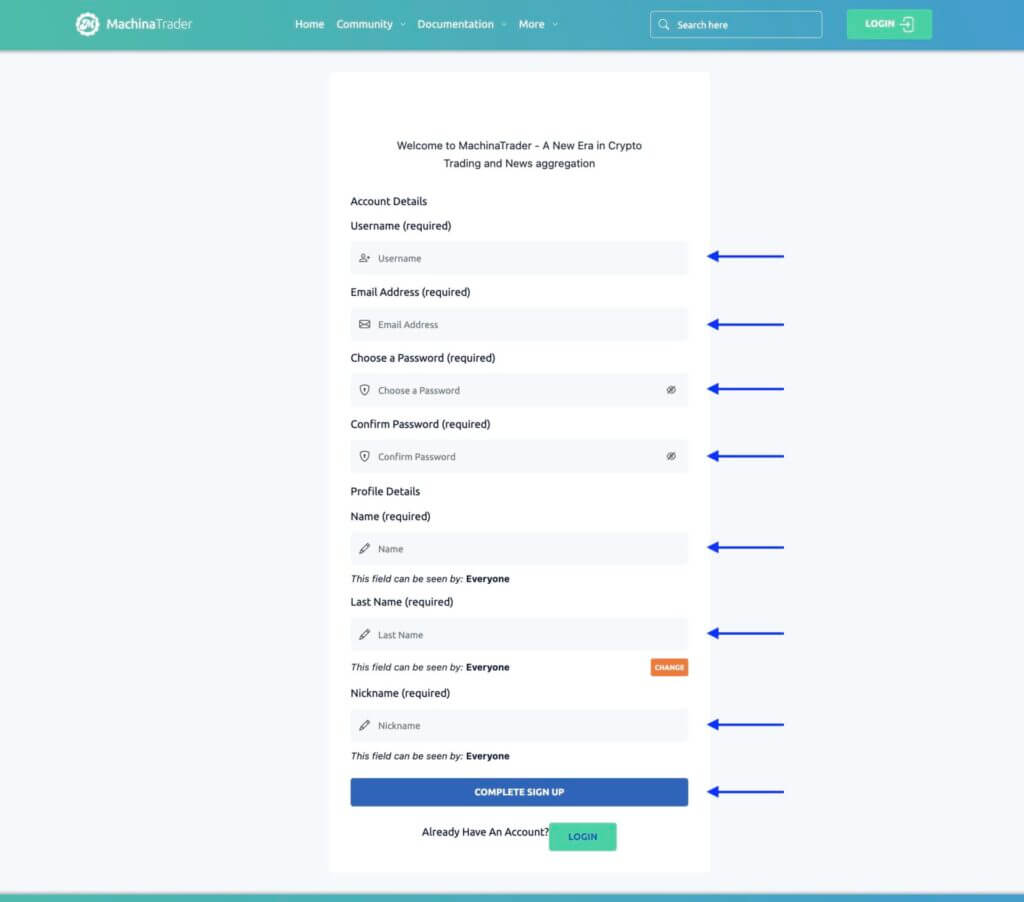Open the Documentation menu
The width and height of the screenshot is (1024, 902).
[456, 24]
